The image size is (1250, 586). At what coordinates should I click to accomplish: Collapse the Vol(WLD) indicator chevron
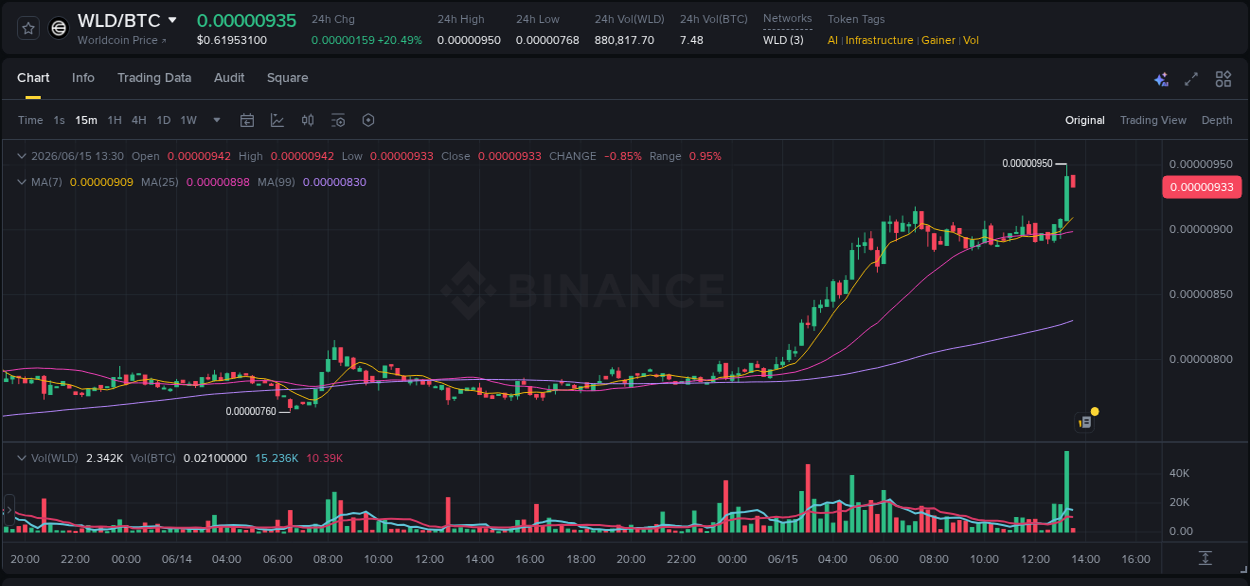(x=22, y=458)
